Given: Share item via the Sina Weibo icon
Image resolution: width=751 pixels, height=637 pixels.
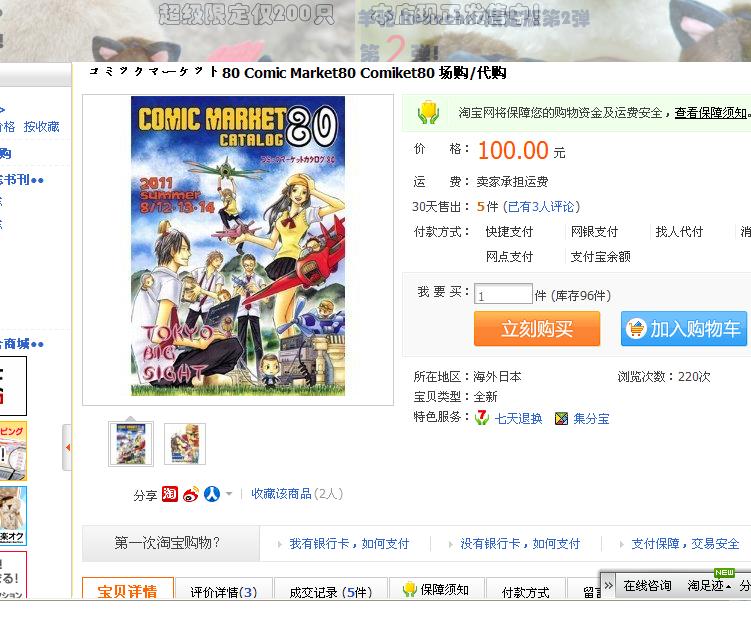Looking at the screenshot, I should (x=191, y=494).
